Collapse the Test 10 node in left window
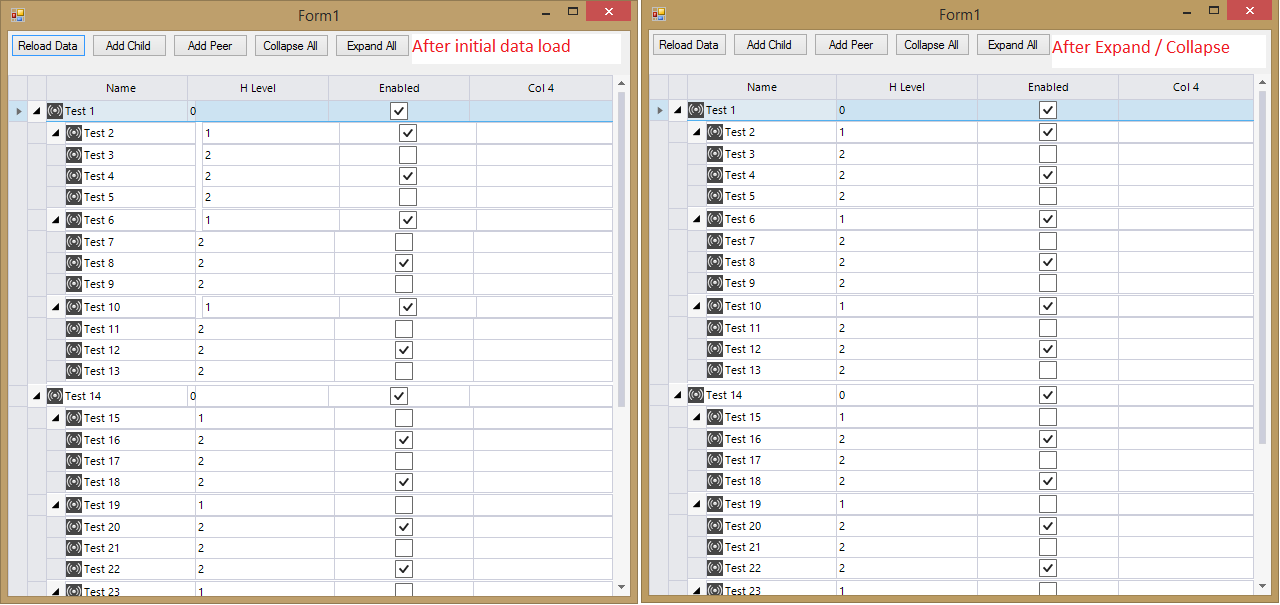The image size is (1280, 605). (x=56, y=307)
